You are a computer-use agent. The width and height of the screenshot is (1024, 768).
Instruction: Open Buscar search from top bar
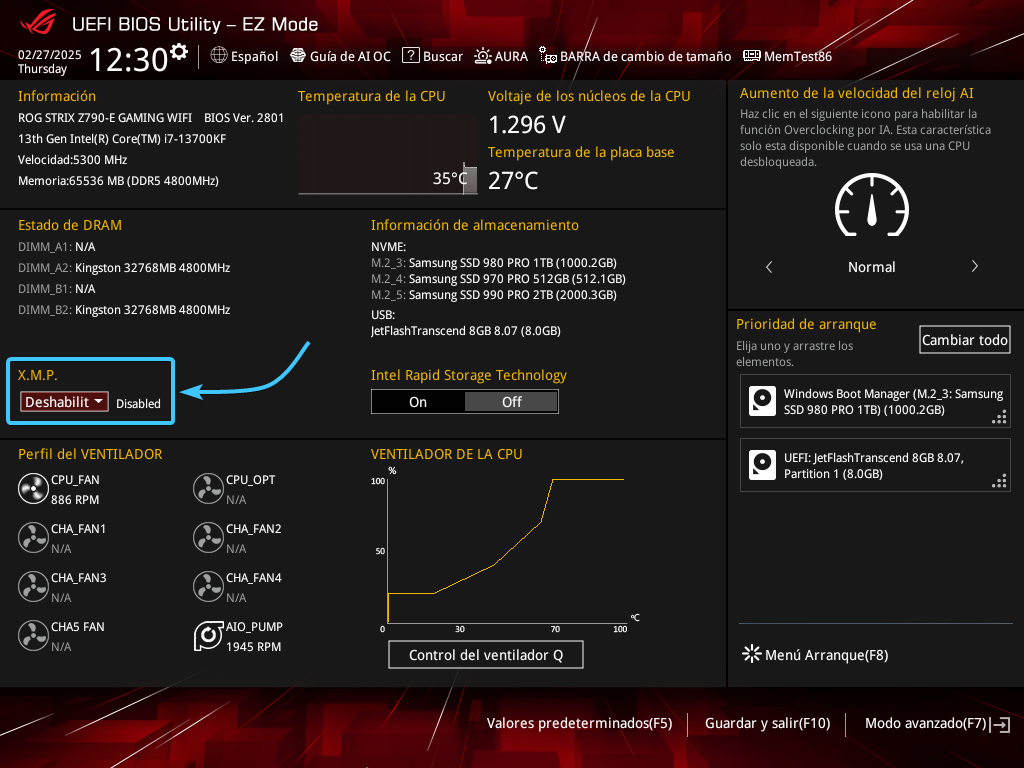coord(432,57)
